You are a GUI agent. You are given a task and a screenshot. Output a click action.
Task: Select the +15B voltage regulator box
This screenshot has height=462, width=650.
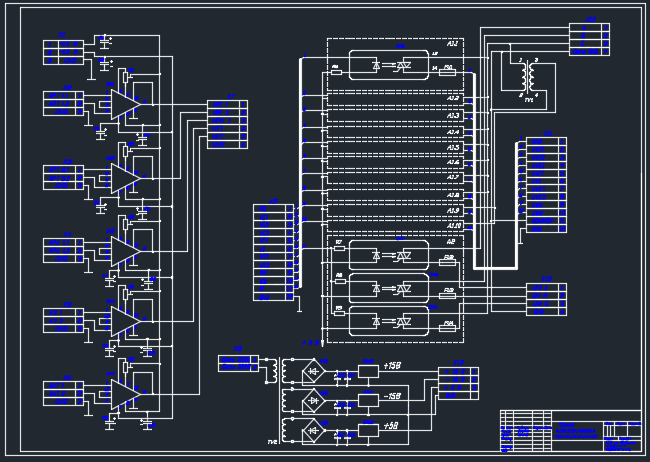[369, 371]
